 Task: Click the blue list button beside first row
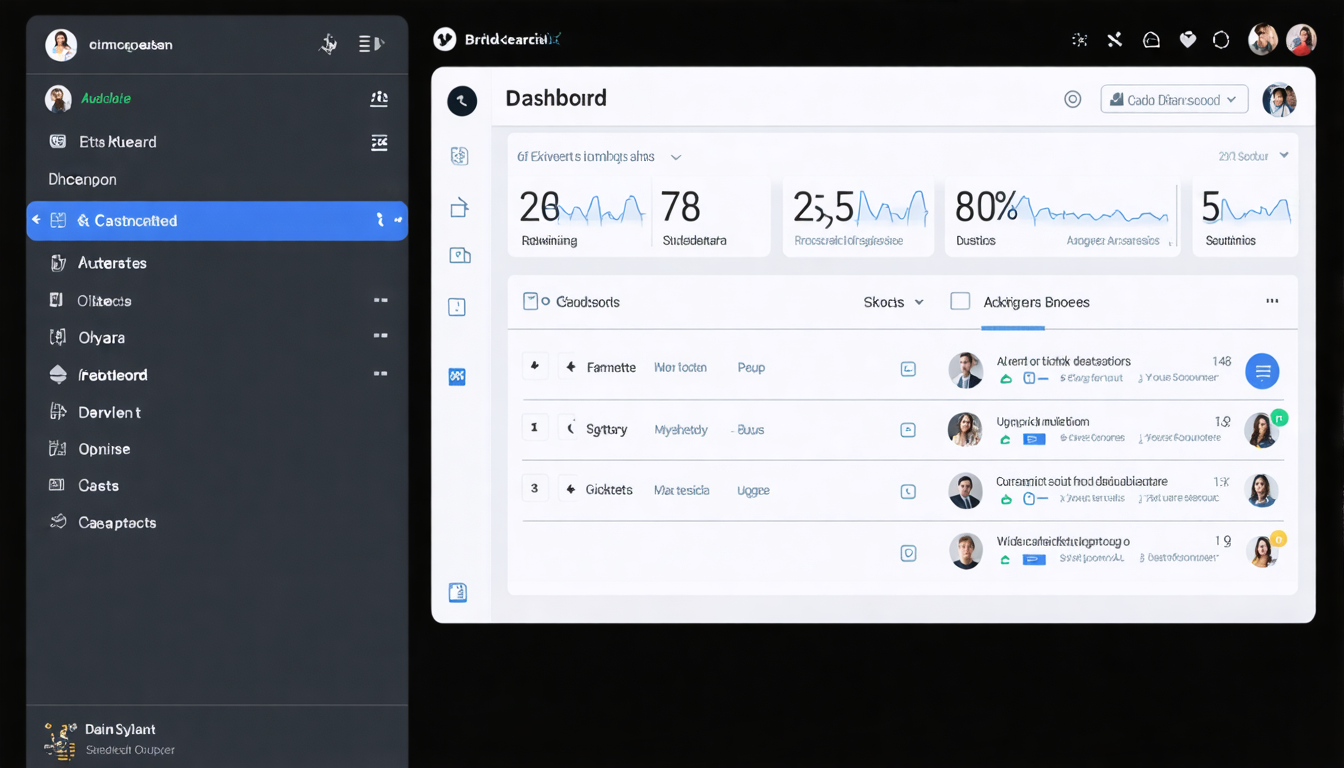point(1262,371)
